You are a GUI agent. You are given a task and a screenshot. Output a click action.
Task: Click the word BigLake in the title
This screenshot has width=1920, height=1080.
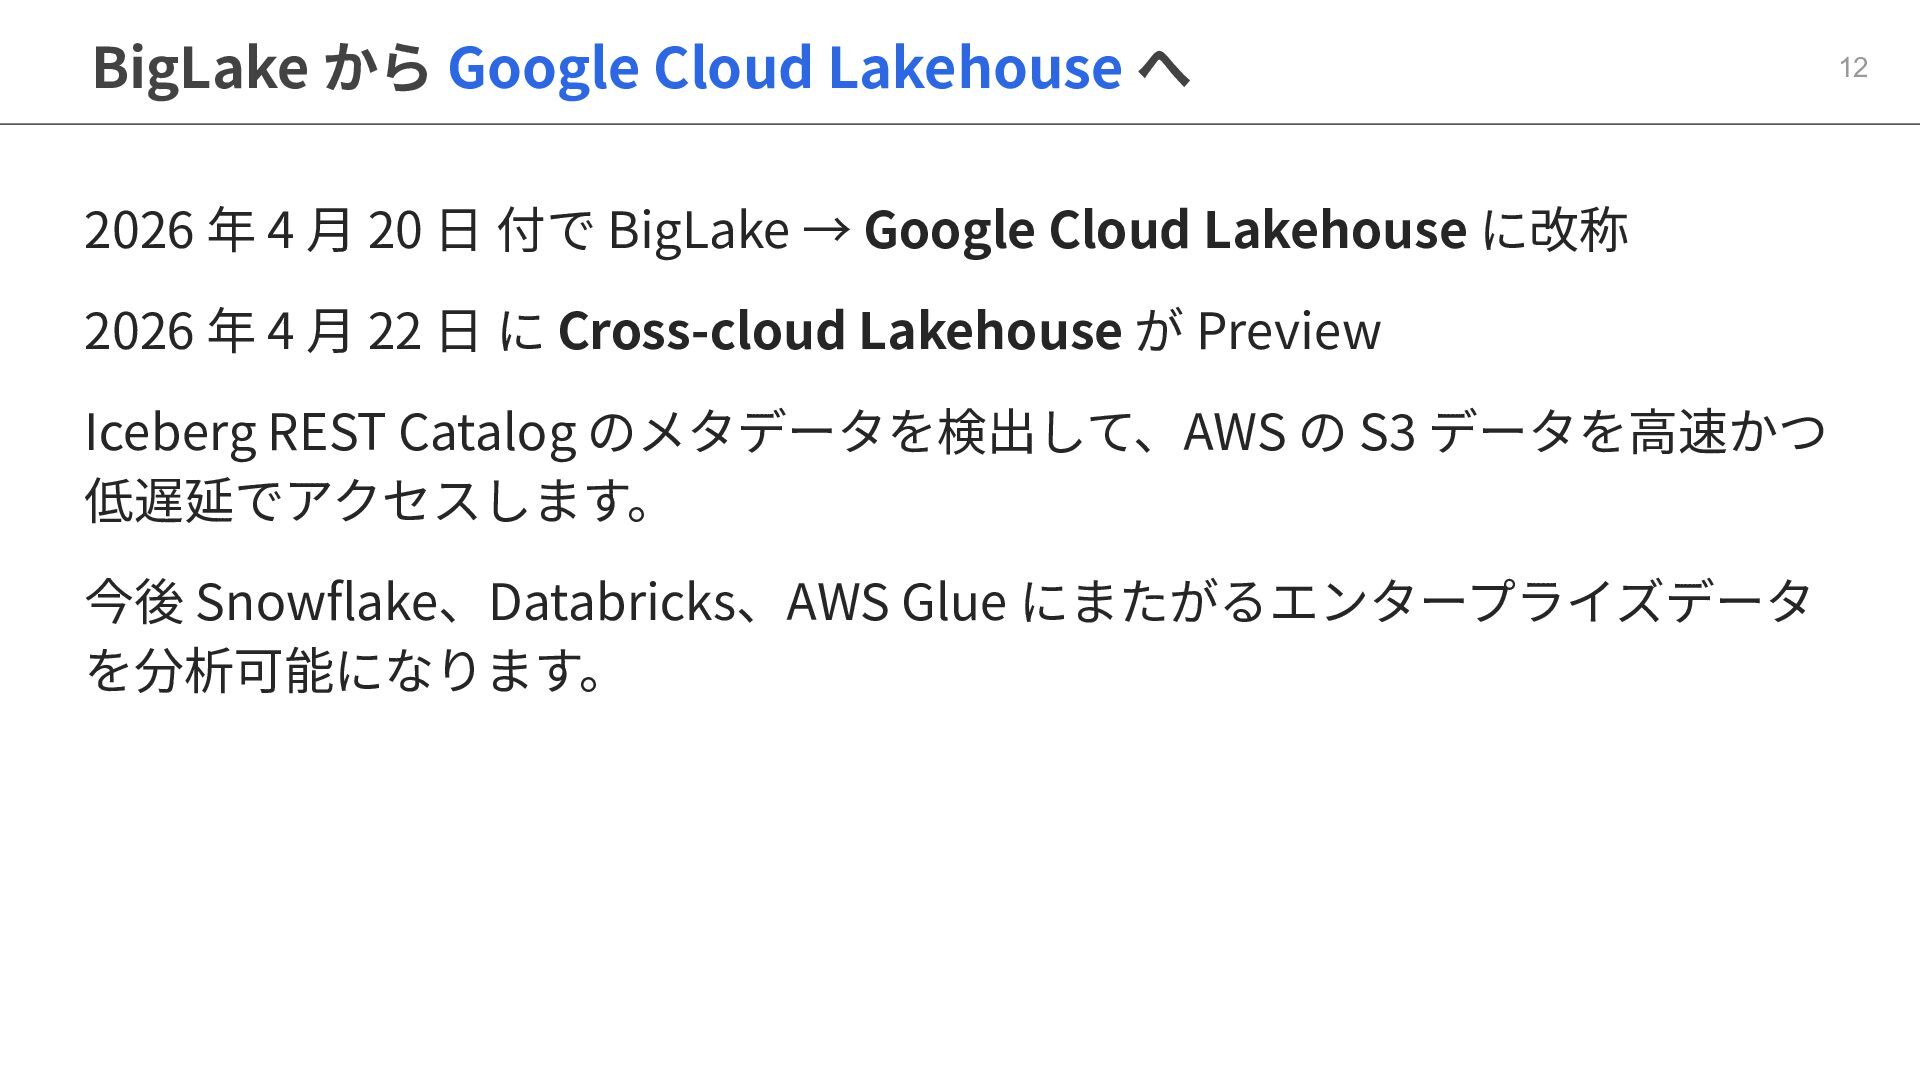[199, 67]
